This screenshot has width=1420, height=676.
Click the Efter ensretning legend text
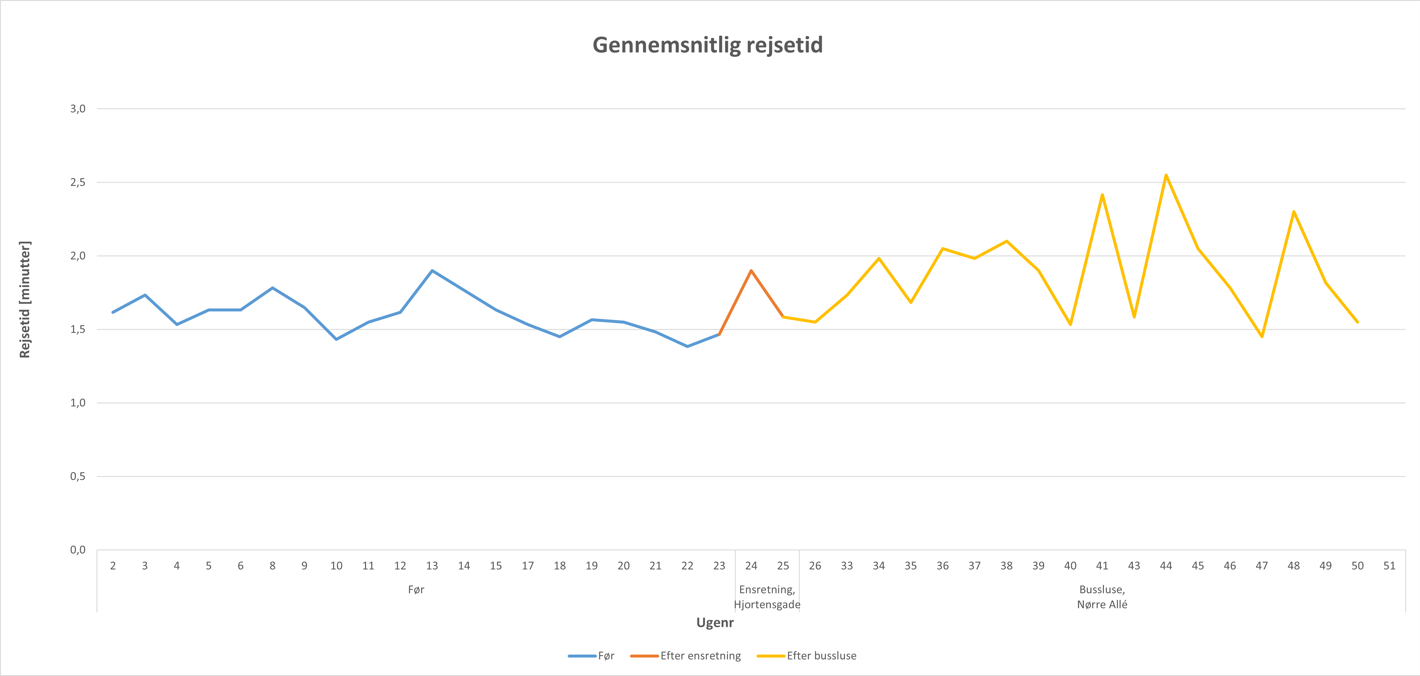[700, 656]
